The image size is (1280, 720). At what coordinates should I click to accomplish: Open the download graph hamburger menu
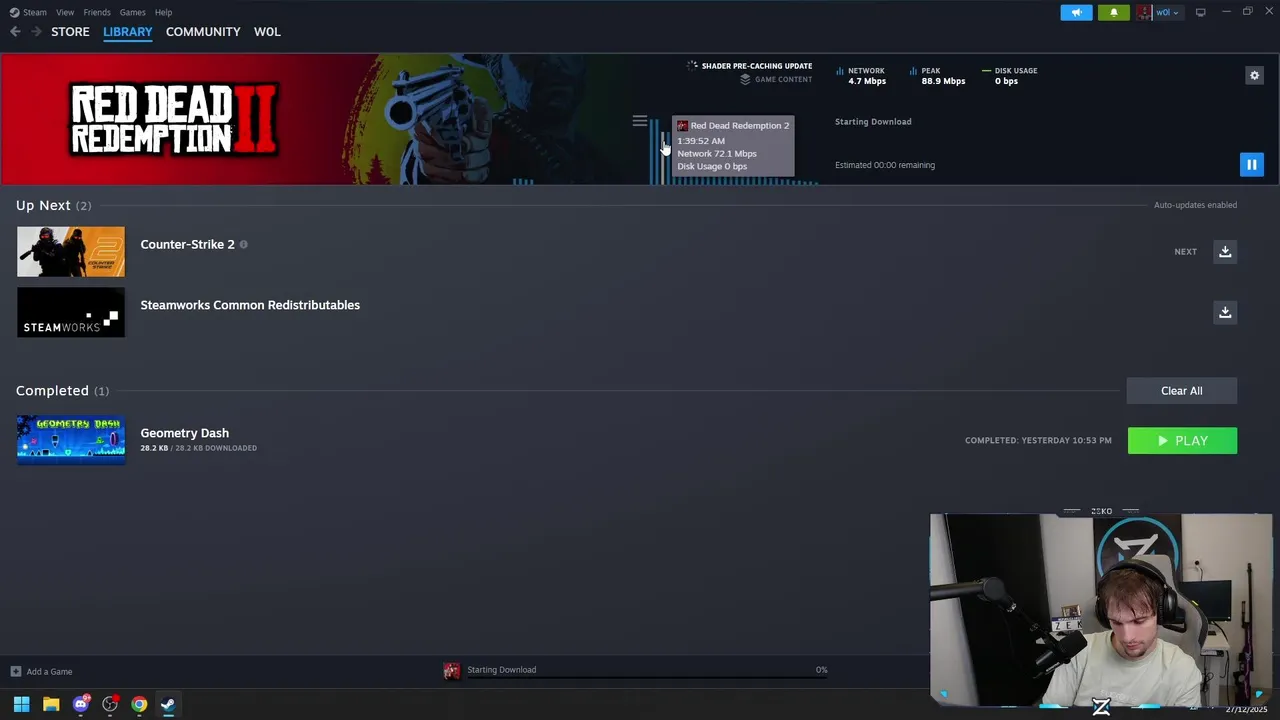pyautogui.click(x=640, y=121)
